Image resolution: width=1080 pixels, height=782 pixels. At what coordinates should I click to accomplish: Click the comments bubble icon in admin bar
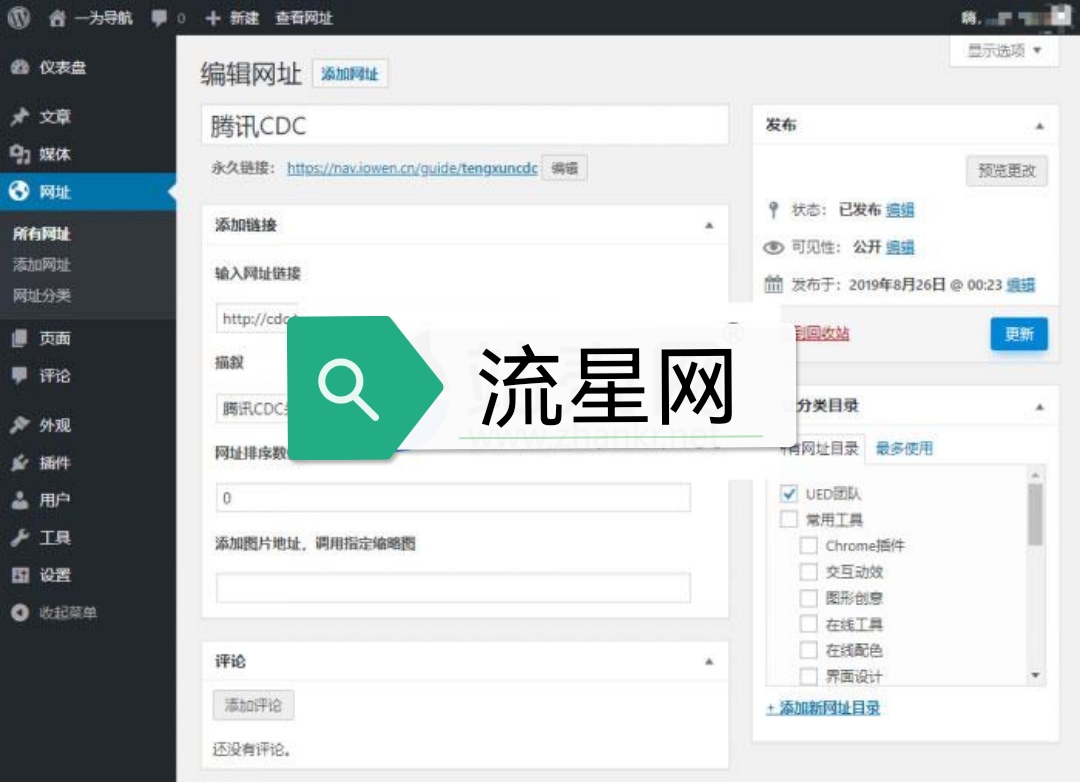click(159, 18)
